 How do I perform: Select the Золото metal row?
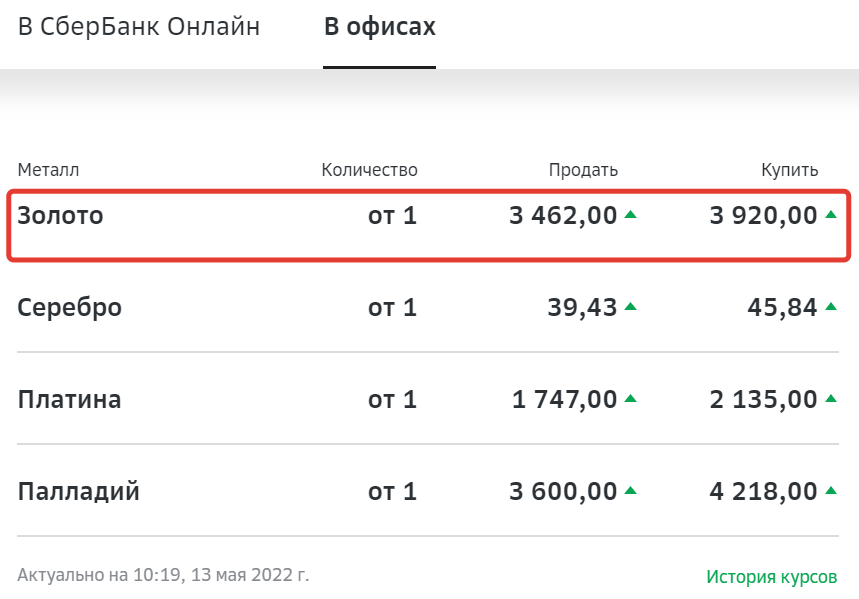[61, 215]
